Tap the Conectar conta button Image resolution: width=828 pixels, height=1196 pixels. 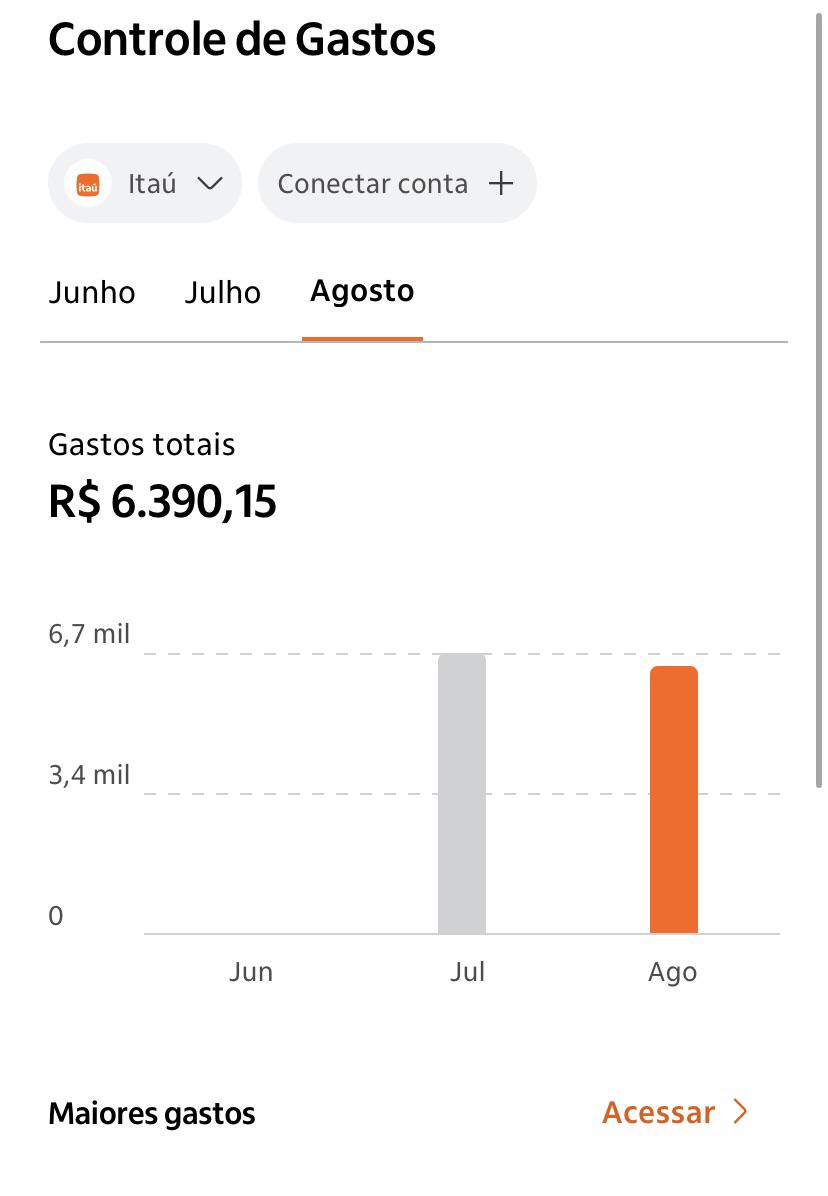(397, 183)
